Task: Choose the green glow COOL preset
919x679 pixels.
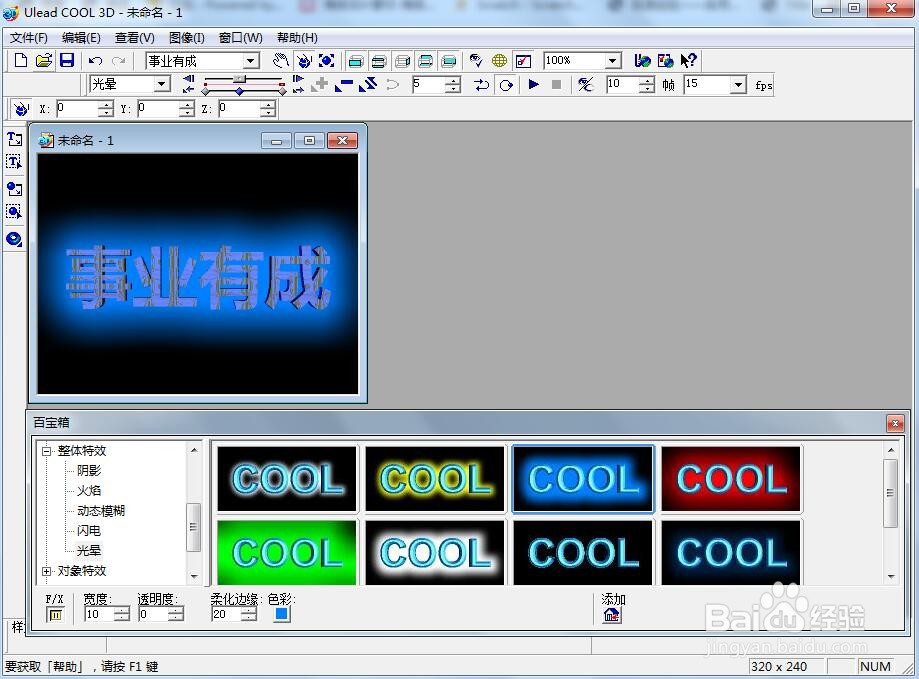Action: pos(287,552)
